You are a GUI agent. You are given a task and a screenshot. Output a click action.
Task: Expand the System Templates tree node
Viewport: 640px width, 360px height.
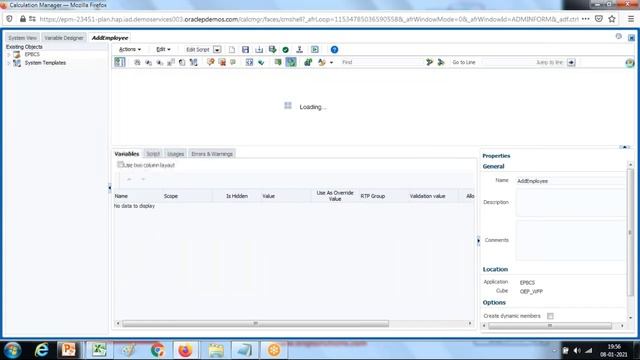9,63
